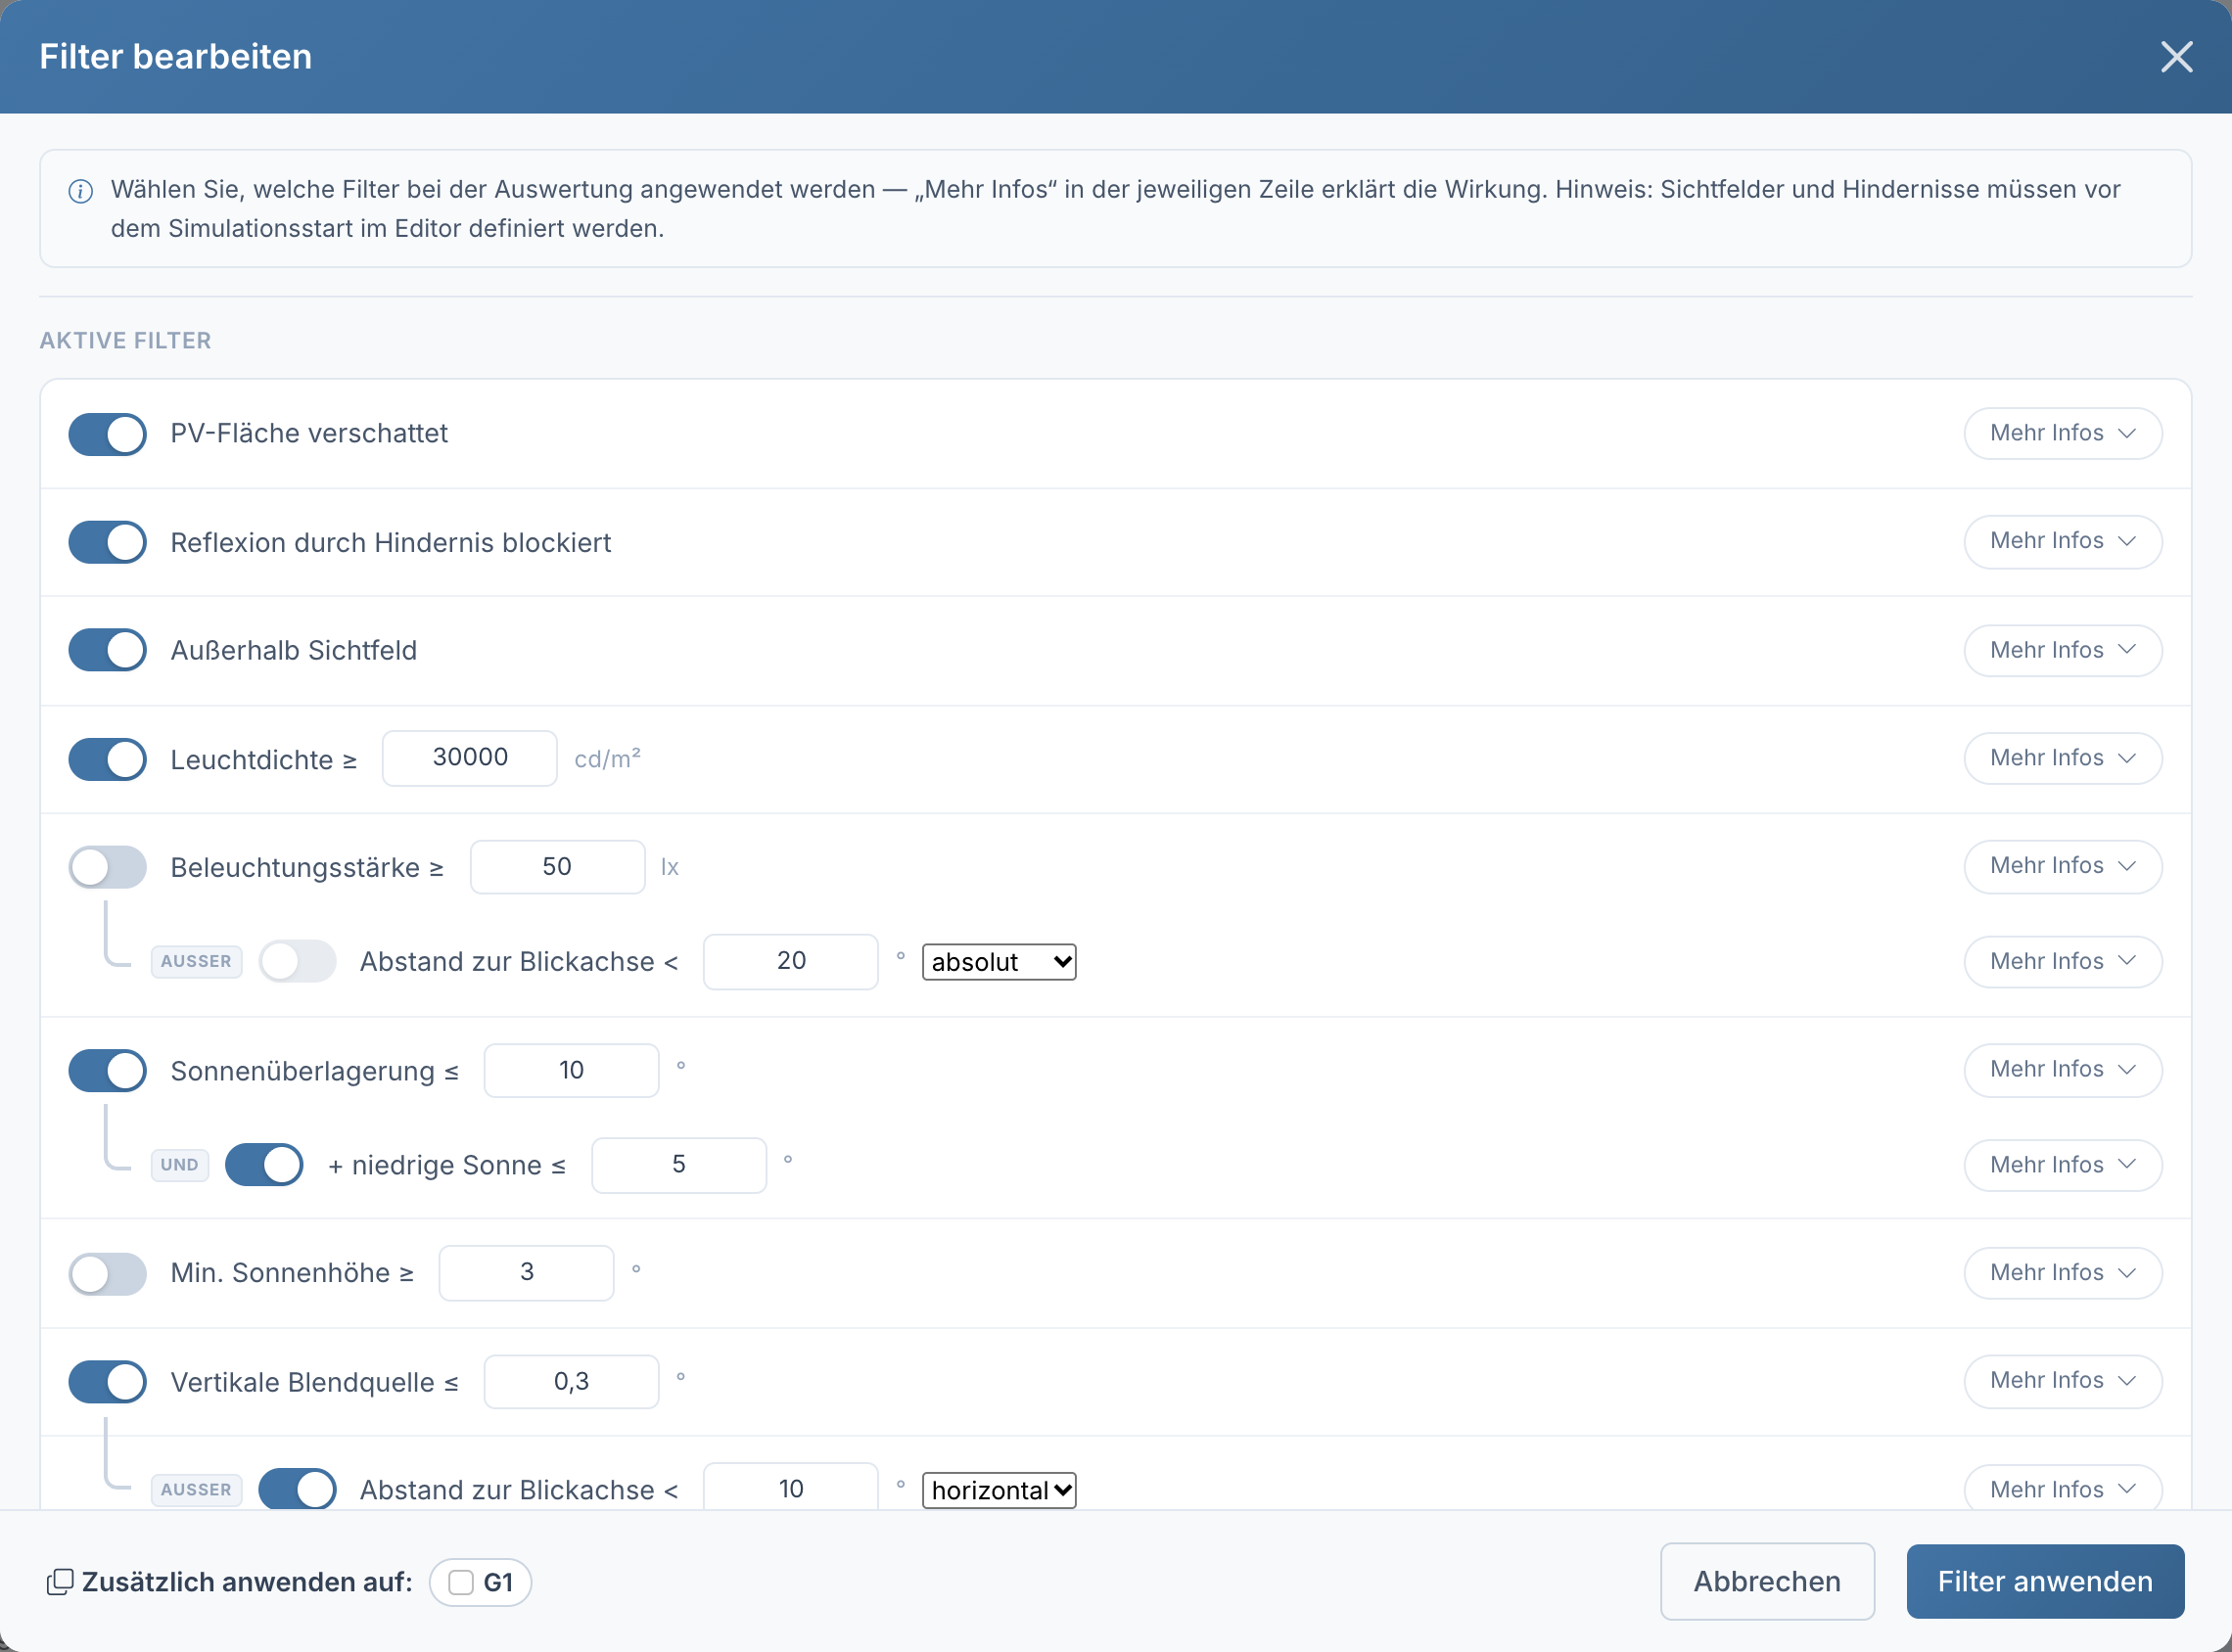Screen dimensions: 2232x1652
Task: Click the Leuchtdichte value field 30000
Action: click(x=470, y=758)
